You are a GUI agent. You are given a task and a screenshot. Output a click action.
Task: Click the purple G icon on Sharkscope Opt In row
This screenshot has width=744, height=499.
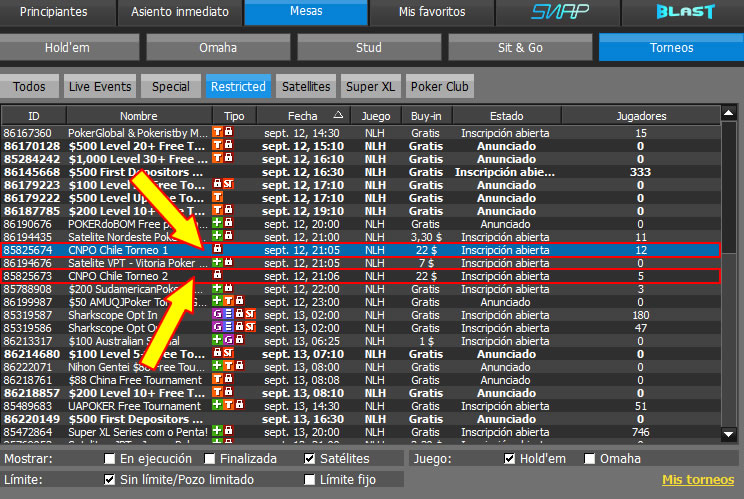click(217, 315)
